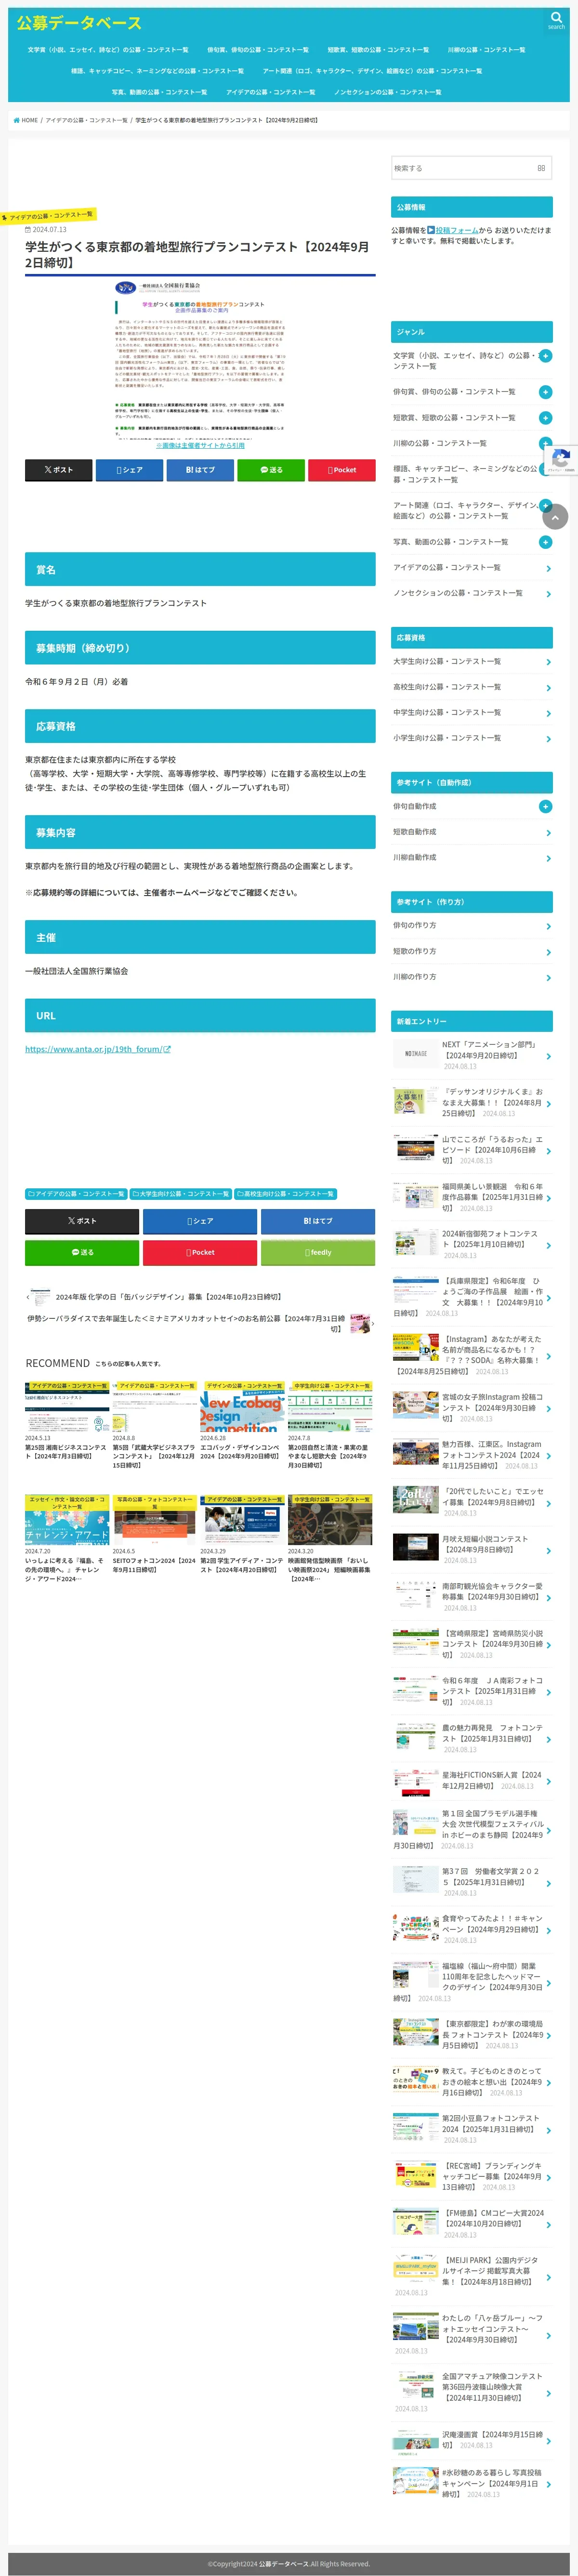Viewport: 578px width, 2576px height.
Task: Click the contest flyer image
Action: (200, 359)
